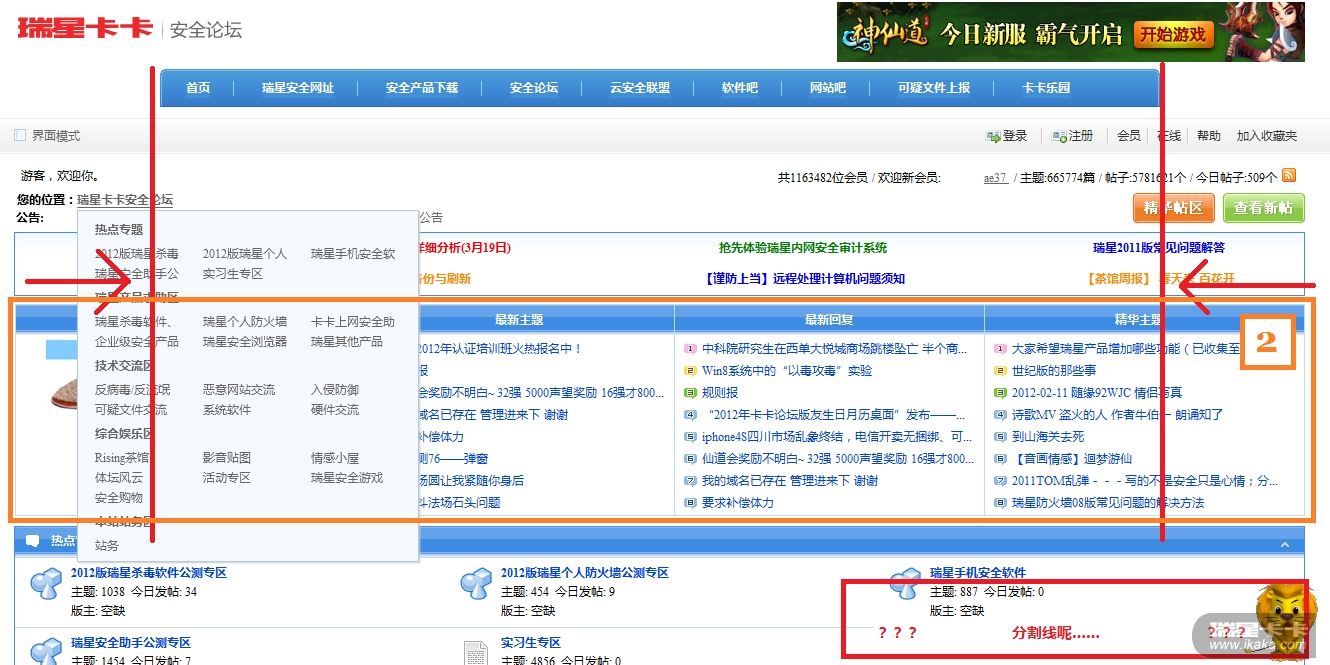Image resolution: width=1330 pixels, height=665 pixels.
Task: Click number 8 icon beside 瑞星防火墙08版 thread
Action: [x=1000, y=503]
